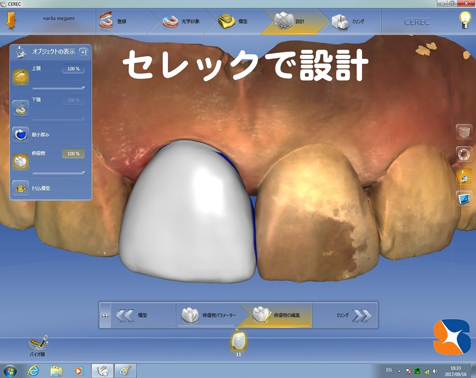Image resolution: width=476 pixels, height=378 pixels.
Task: Open the system menu orange arrow icon
Action: (x=11, y=21)
